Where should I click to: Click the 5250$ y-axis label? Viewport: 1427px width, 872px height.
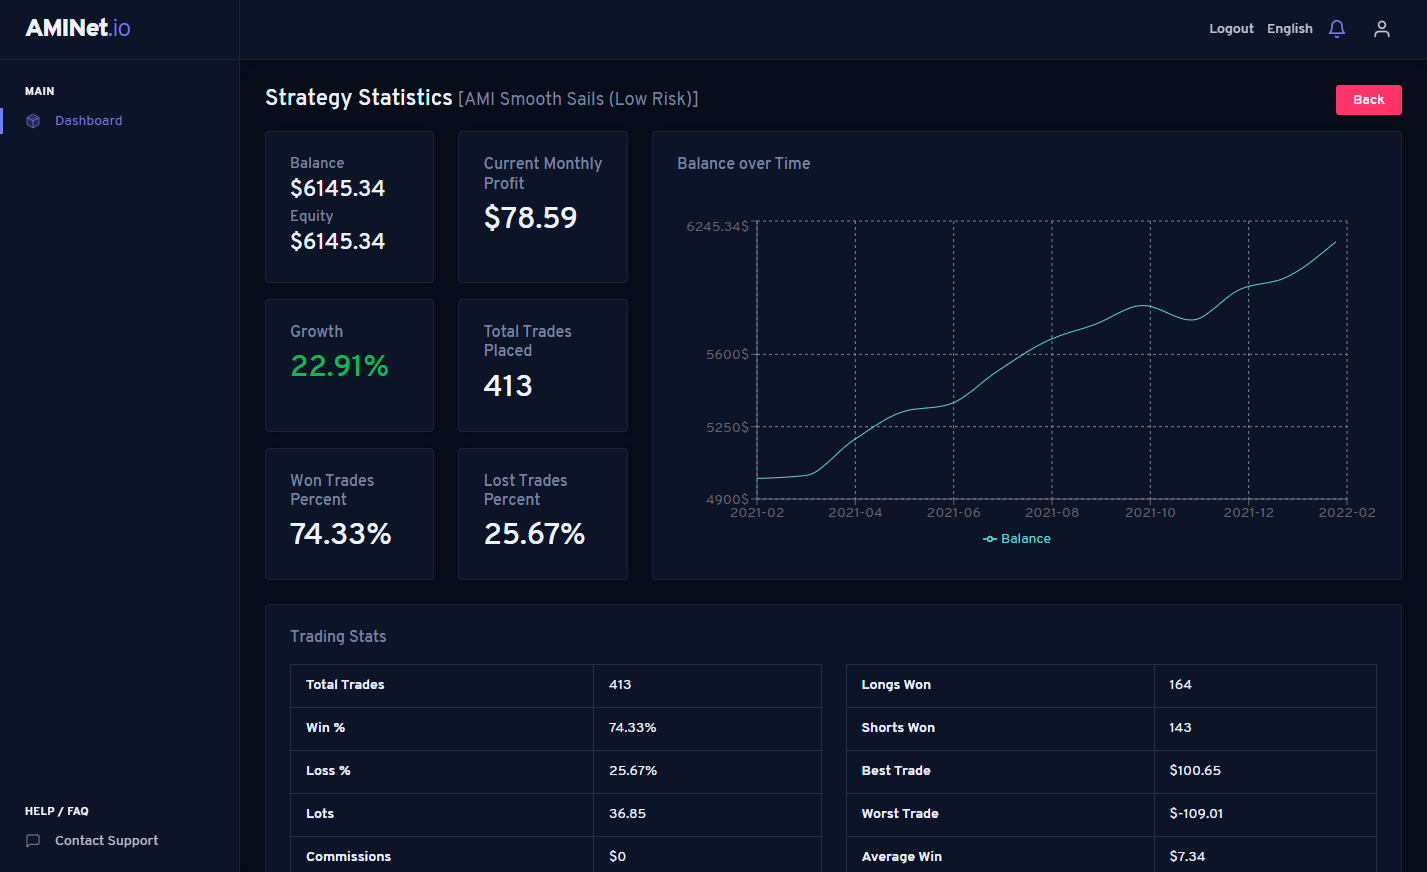pos(727,427)
